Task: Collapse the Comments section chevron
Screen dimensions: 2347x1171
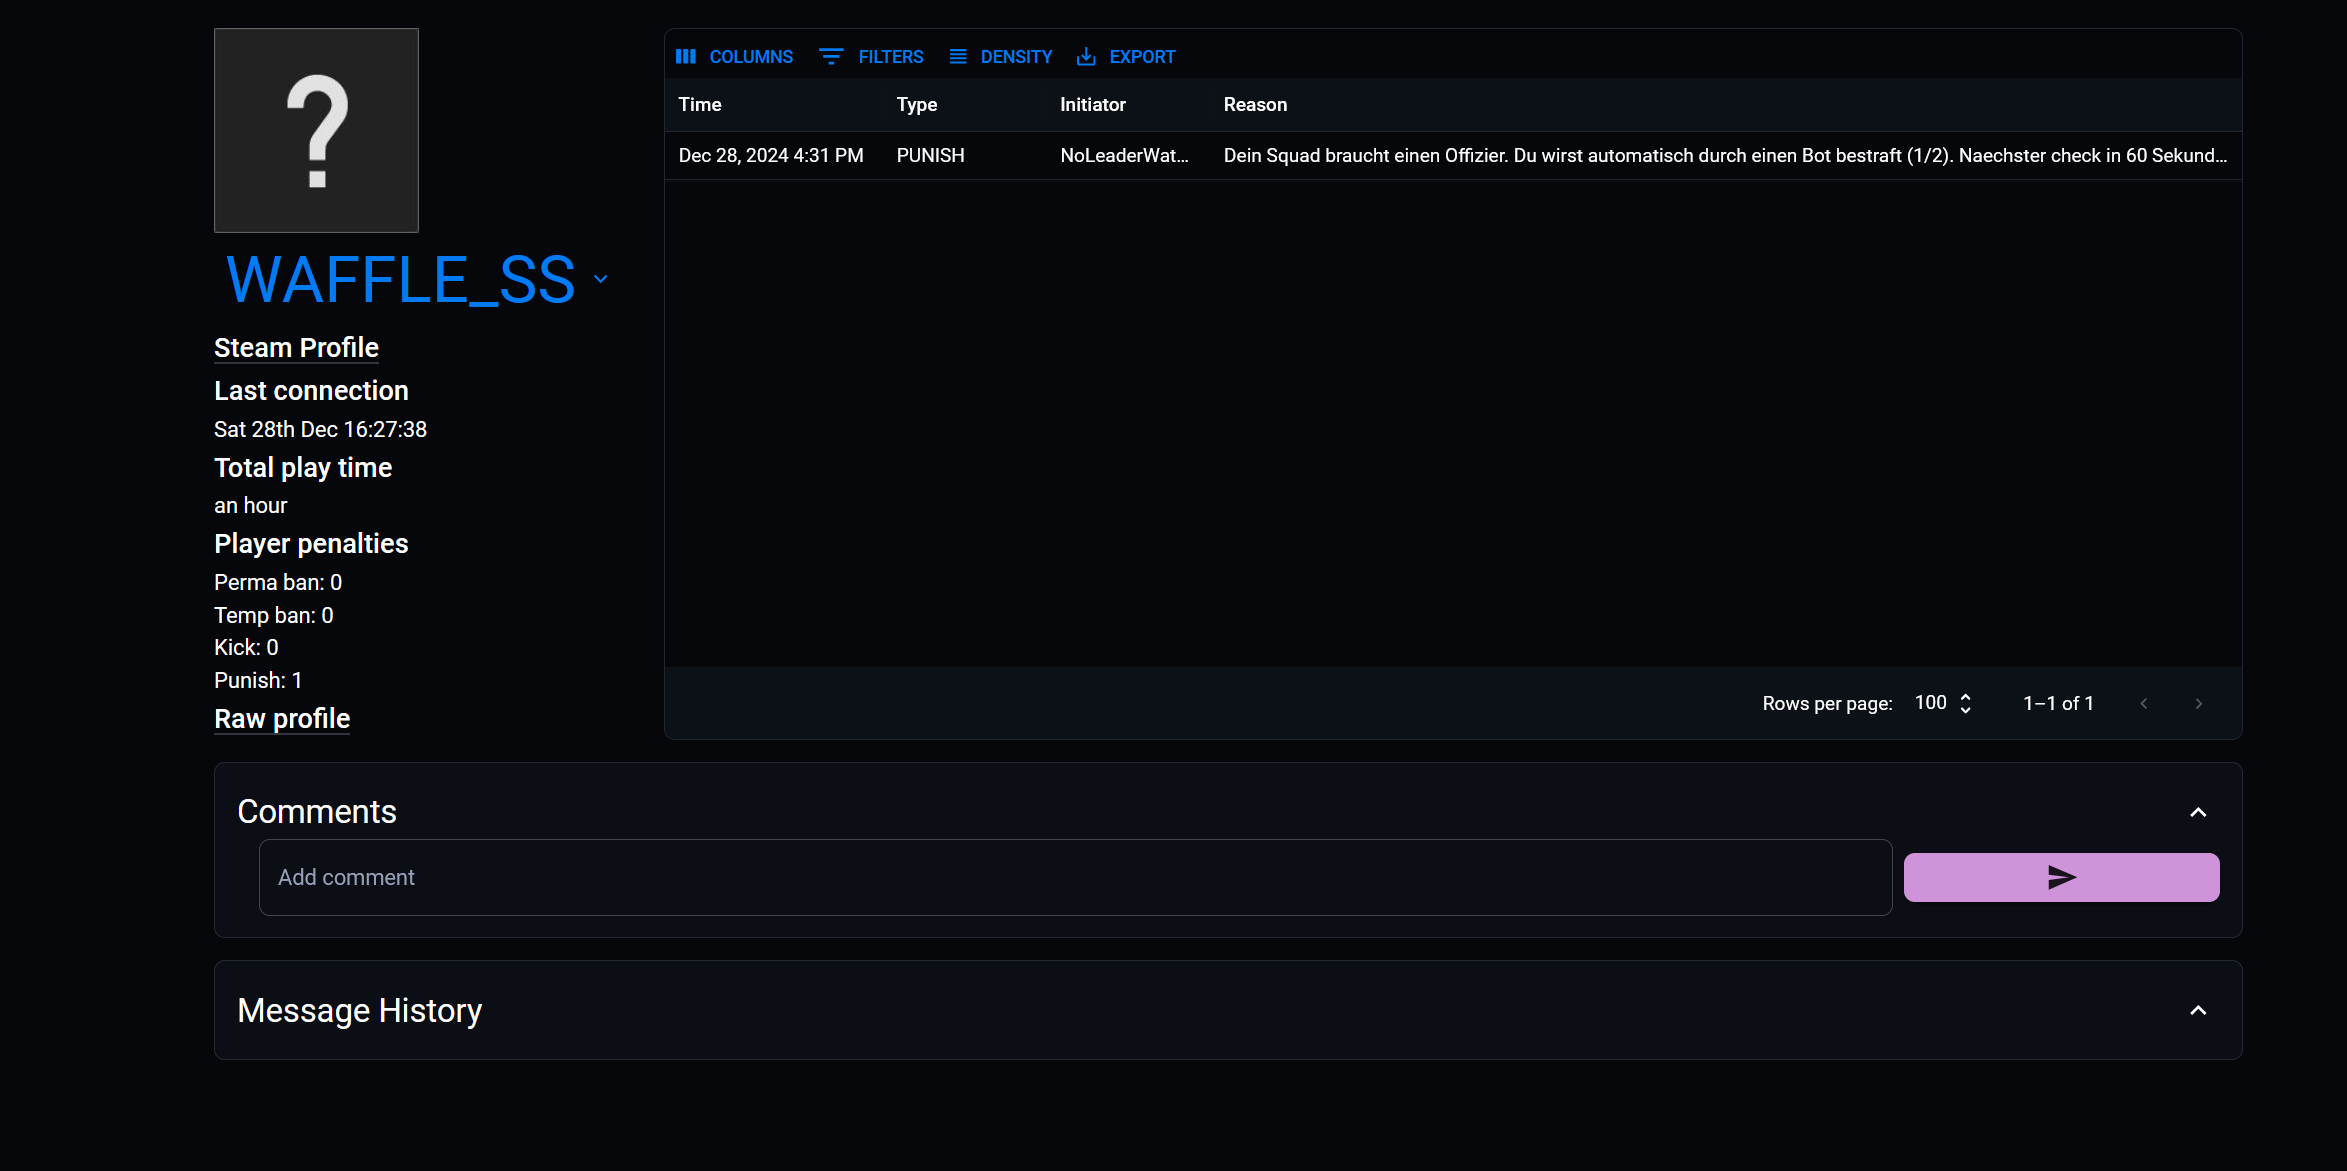Action: tap(2198, 812)
